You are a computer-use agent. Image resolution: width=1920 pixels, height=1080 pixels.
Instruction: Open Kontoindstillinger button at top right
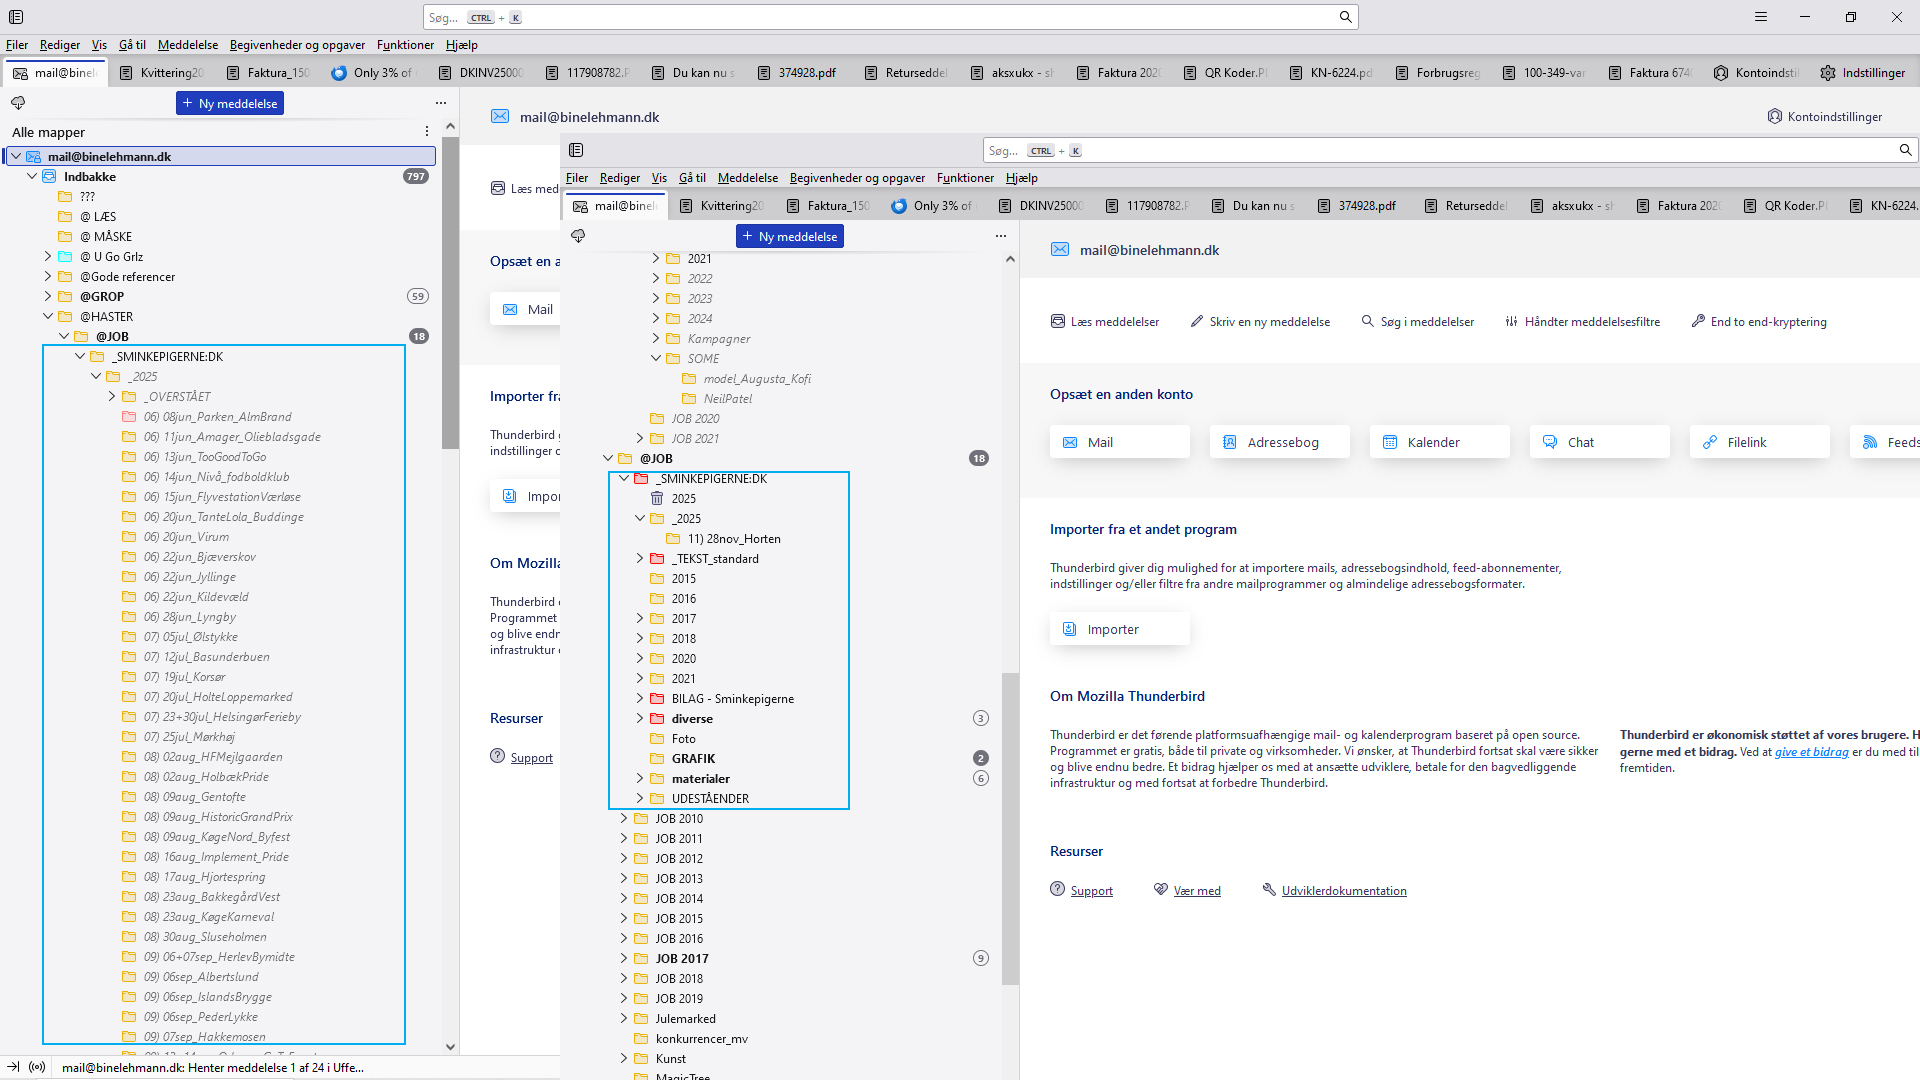click(1824, 116)
